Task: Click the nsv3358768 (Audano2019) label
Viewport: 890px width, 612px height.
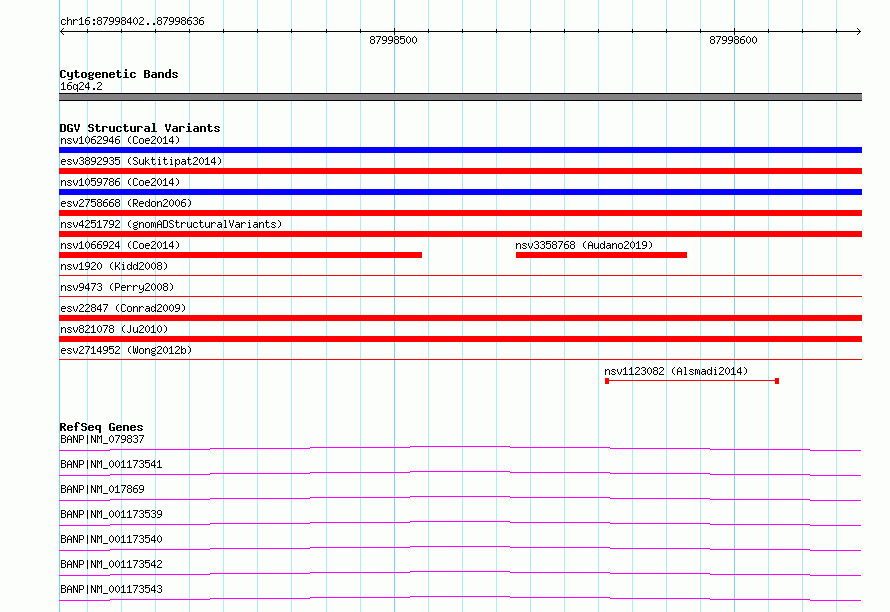Action: 584,245
